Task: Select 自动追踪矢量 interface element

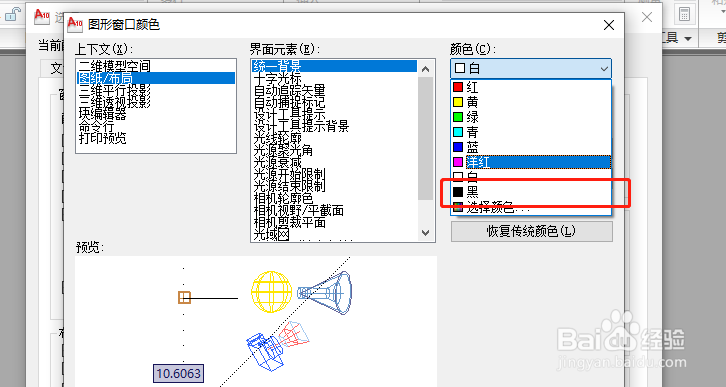Action: pos(334,90)
